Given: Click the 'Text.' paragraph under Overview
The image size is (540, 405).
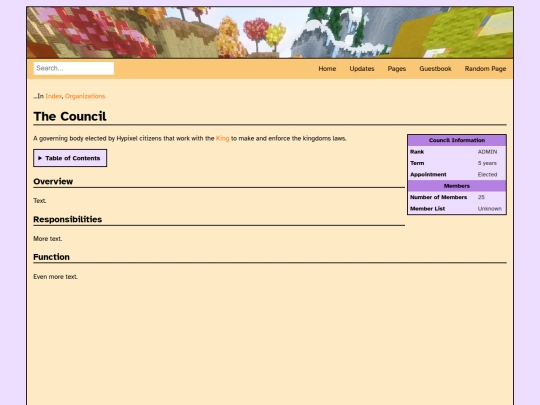Looking at the screenshot, I should (40, 201).
